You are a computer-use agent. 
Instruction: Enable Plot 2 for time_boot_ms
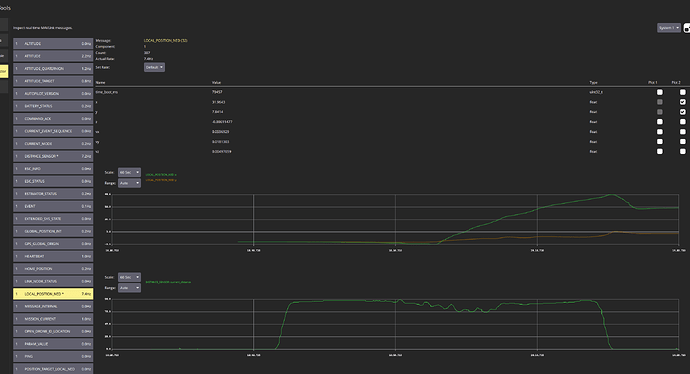point(683,92)
